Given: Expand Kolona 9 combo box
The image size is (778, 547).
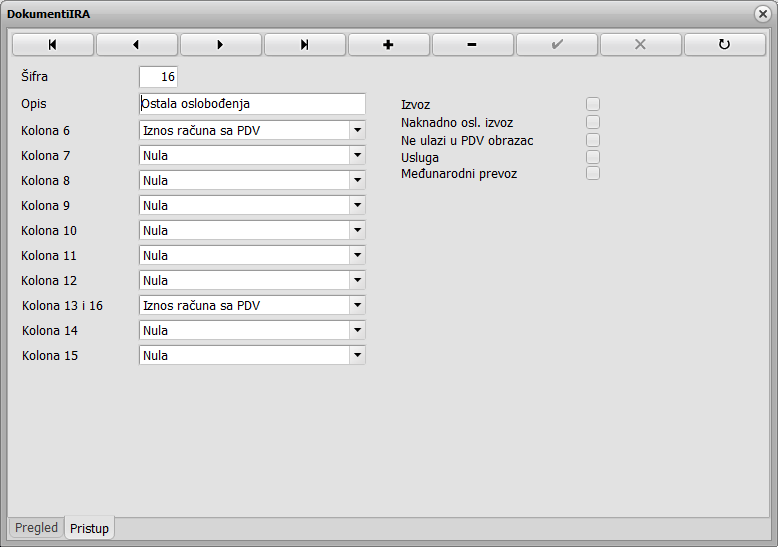Looking at the screenshot, I should pyautogui.click(x=357, y=205).
